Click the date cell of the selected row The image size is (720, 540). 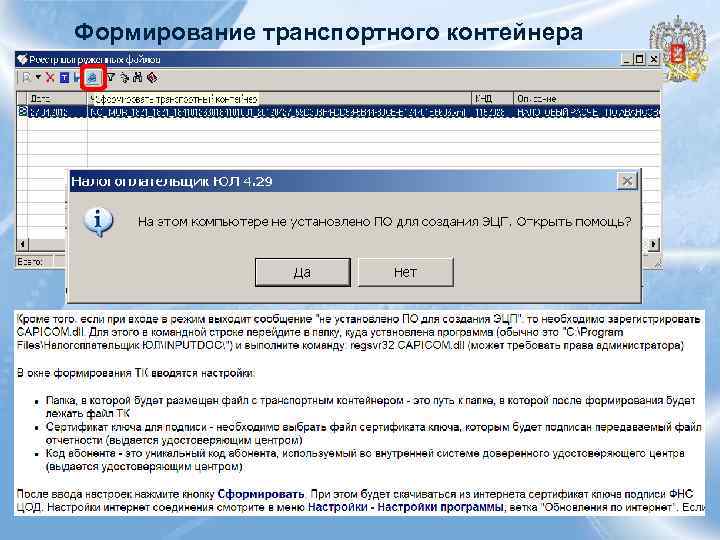click(x=57, y=112)
